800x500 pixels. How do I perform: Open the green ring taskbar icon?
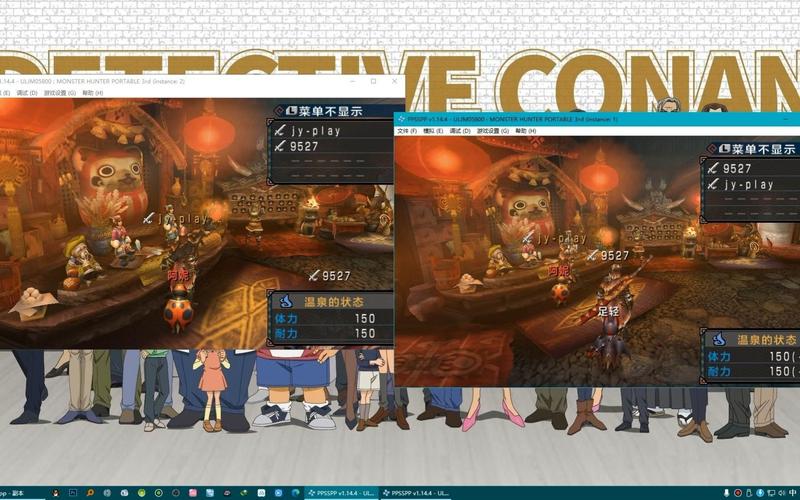[159, 493]
